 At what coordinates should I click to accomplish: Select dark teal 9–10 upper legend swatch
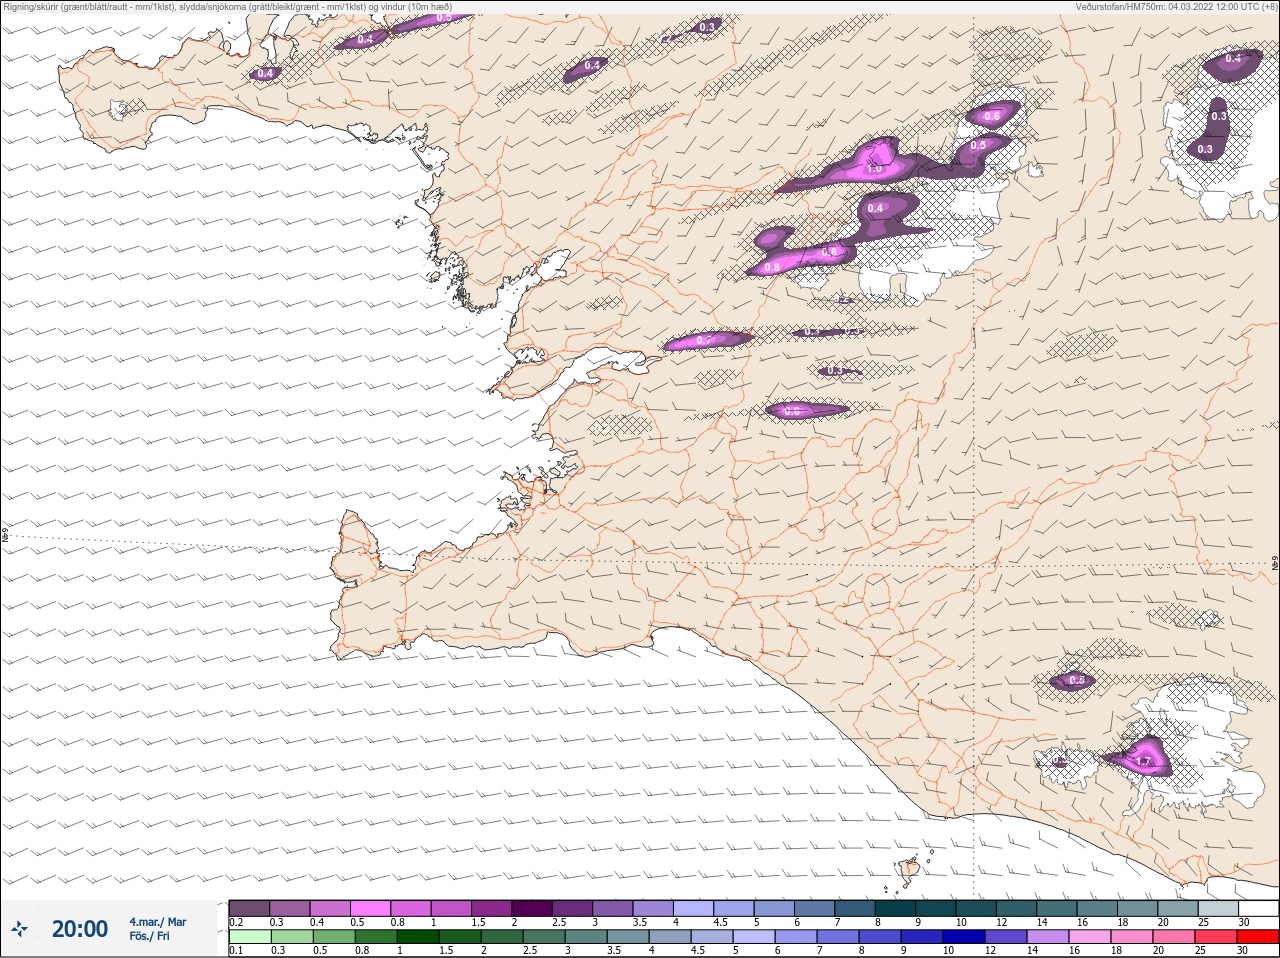pyautogui.click(x=936, y=908)
